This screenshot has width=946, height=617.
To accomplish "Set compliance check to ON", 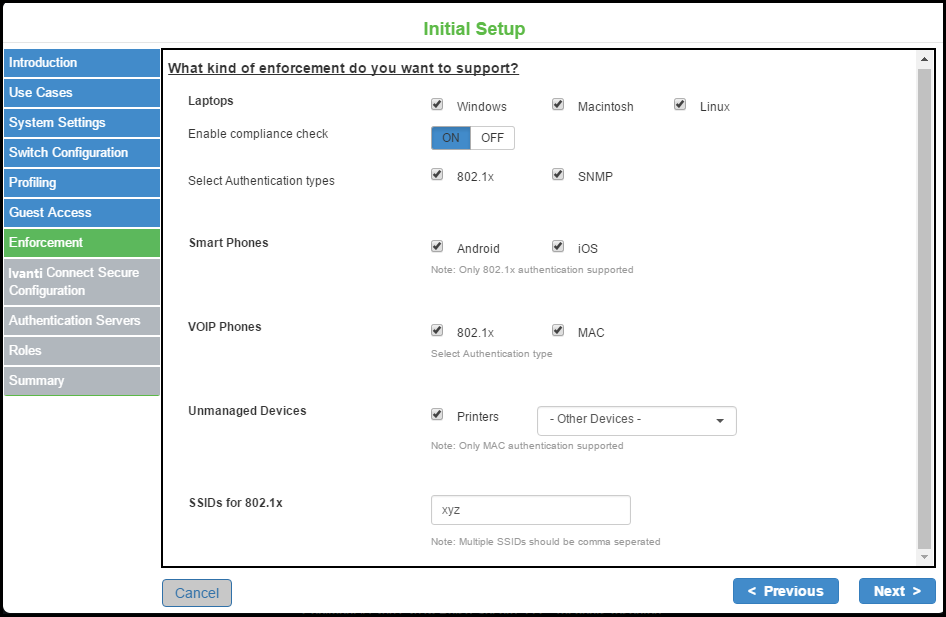I will coord(451,138).
